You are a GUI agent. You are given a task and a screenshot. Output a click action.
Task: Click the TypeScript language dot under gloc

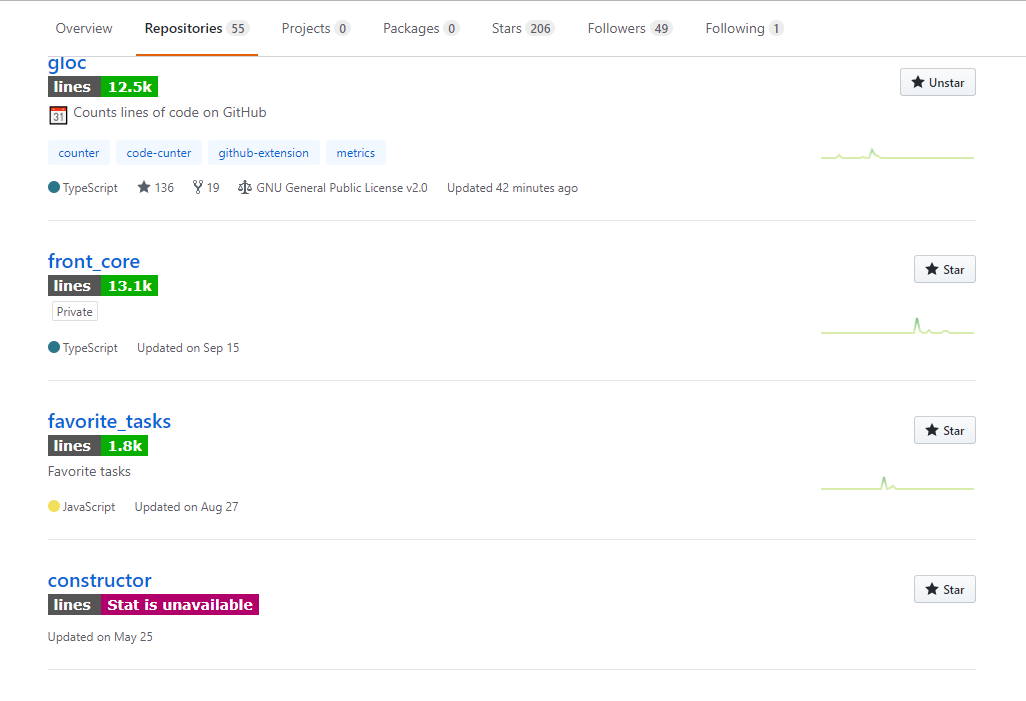[53, 187]
